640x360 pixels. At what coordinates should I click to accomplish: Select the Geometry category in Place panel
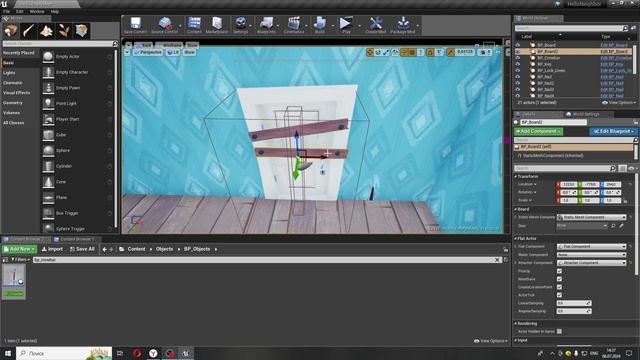pyautogui.click(x=13, y=103)
